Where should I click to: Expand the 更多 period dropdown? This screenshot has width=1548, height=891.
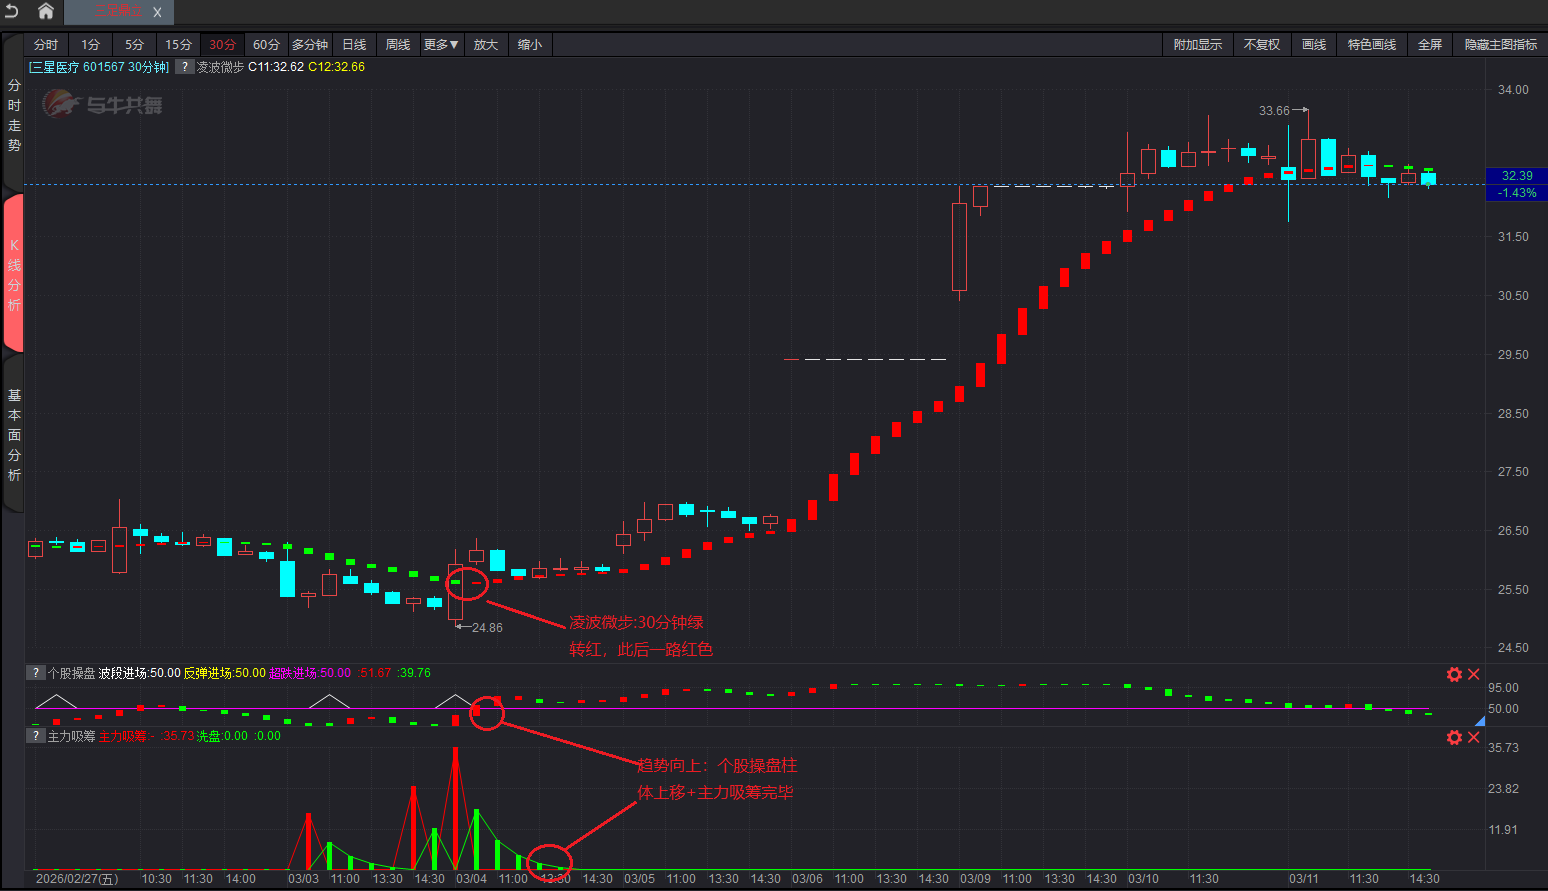[x=441, y=45]
